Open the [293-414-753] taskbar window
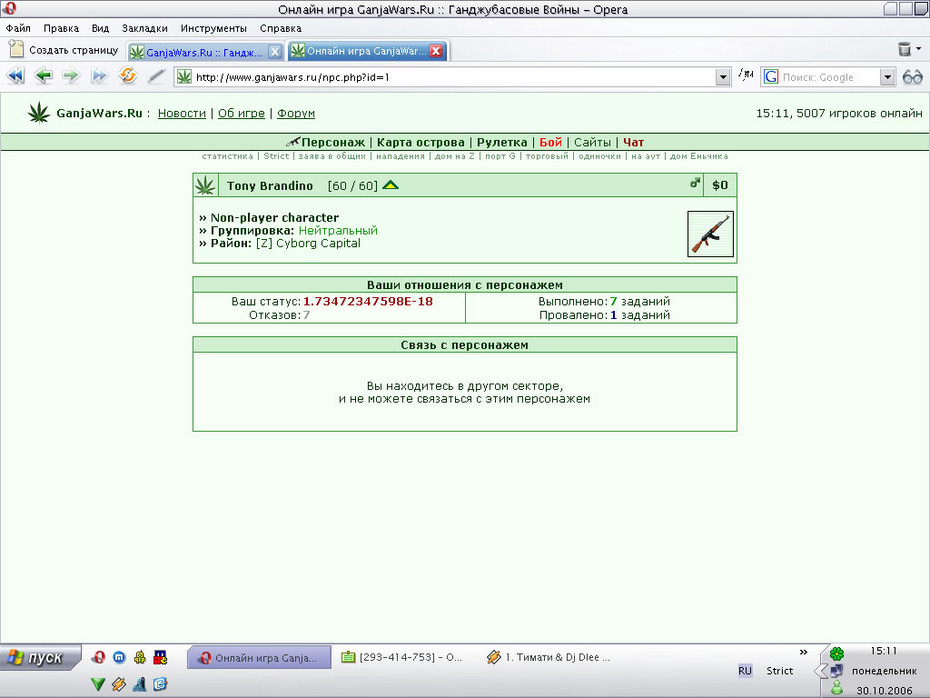 (403, 657)
